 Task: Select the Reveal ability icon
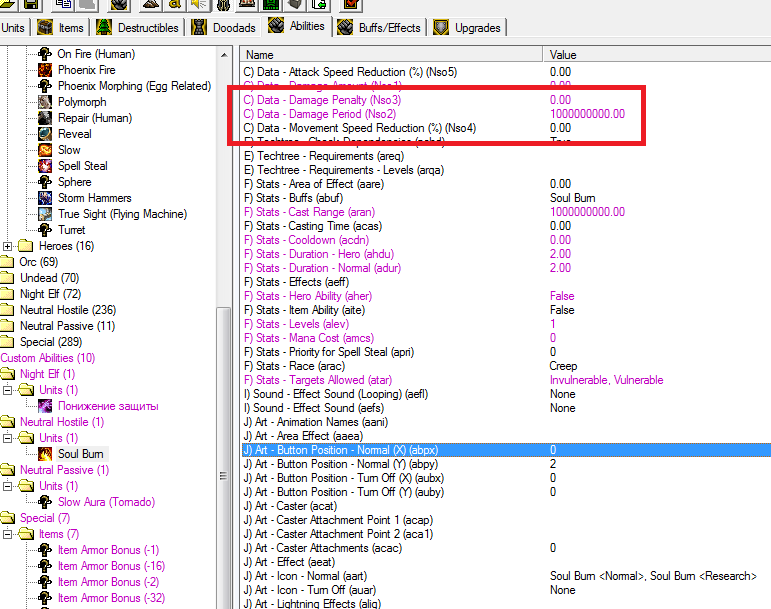[45, 134]
